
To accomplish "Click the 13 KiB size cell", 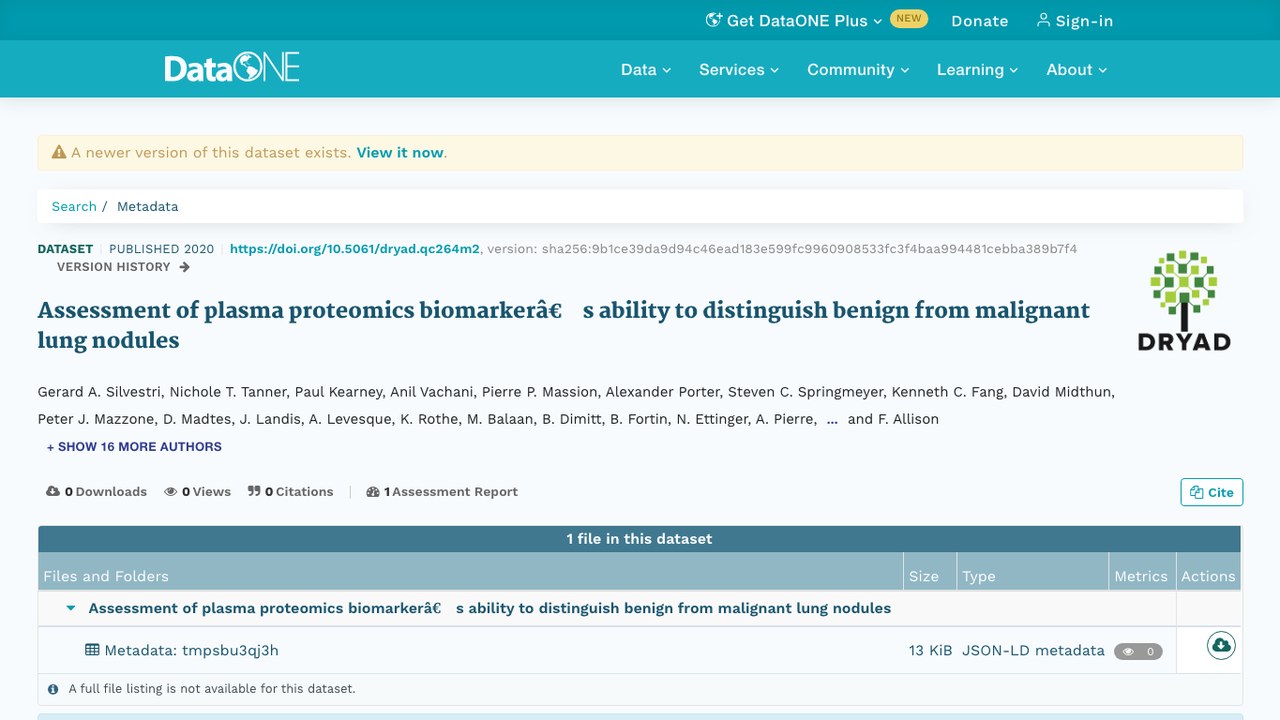I will 931,651.
